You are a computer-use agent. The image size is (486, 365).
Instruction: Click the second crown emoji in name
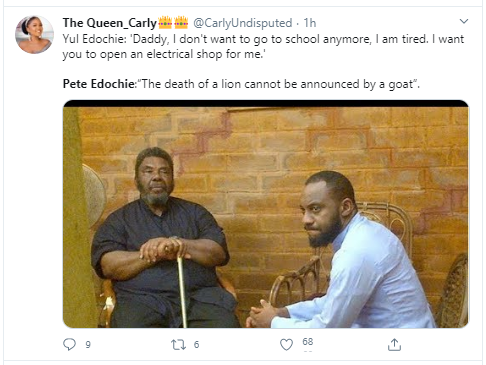181,22
